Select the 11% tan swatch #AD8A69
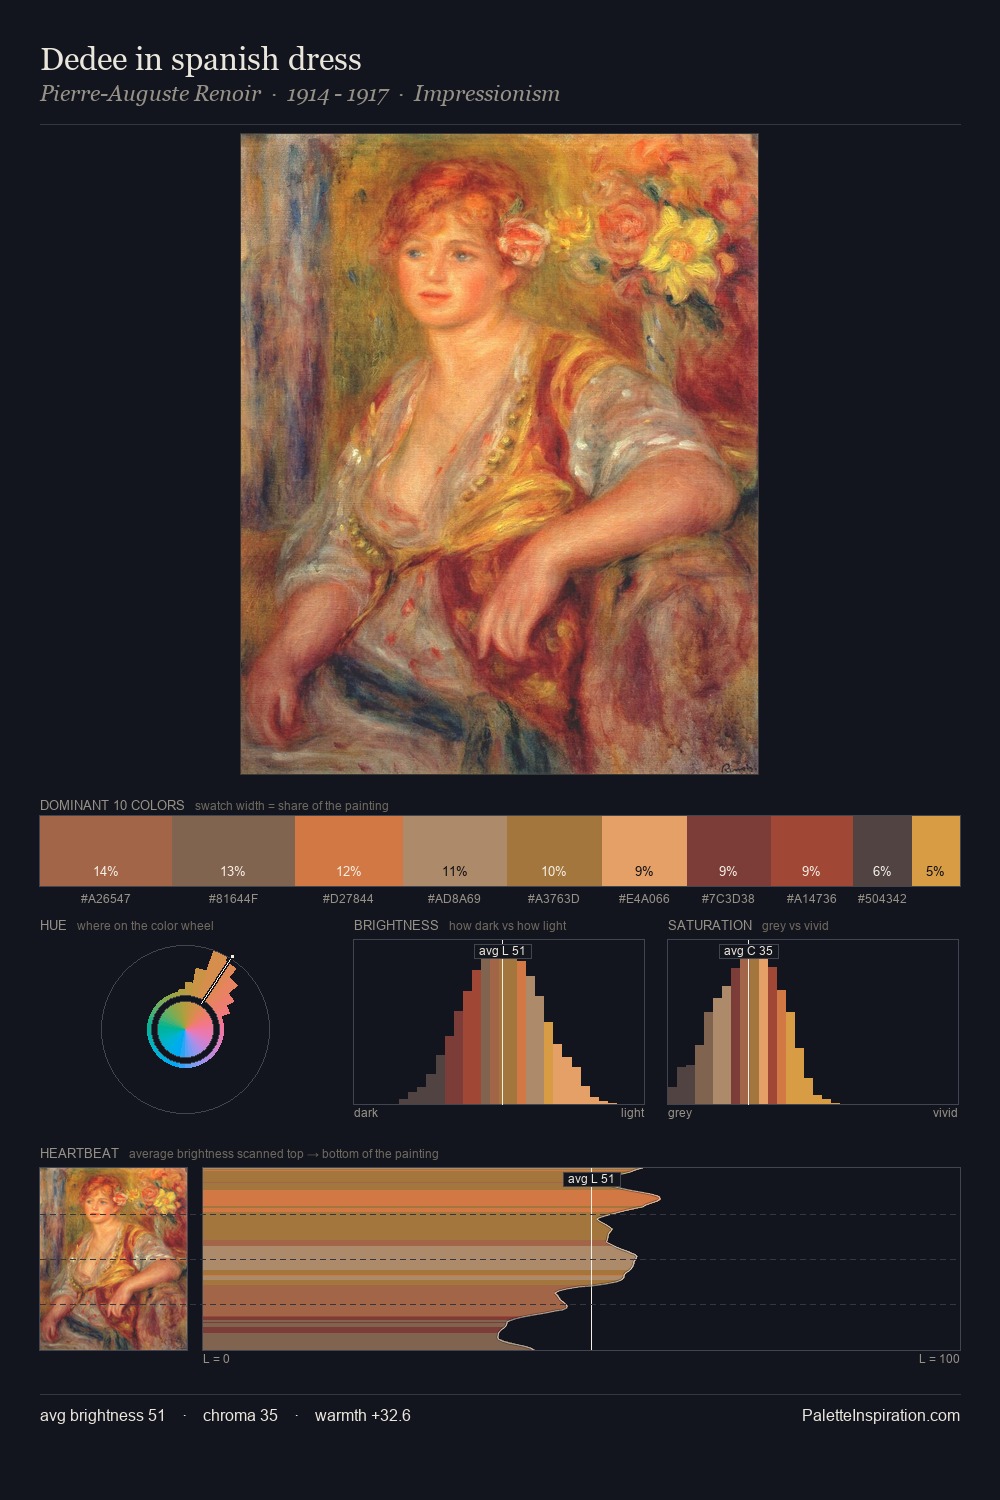This screenshot has height=1500, width=1000. (455, 851)
